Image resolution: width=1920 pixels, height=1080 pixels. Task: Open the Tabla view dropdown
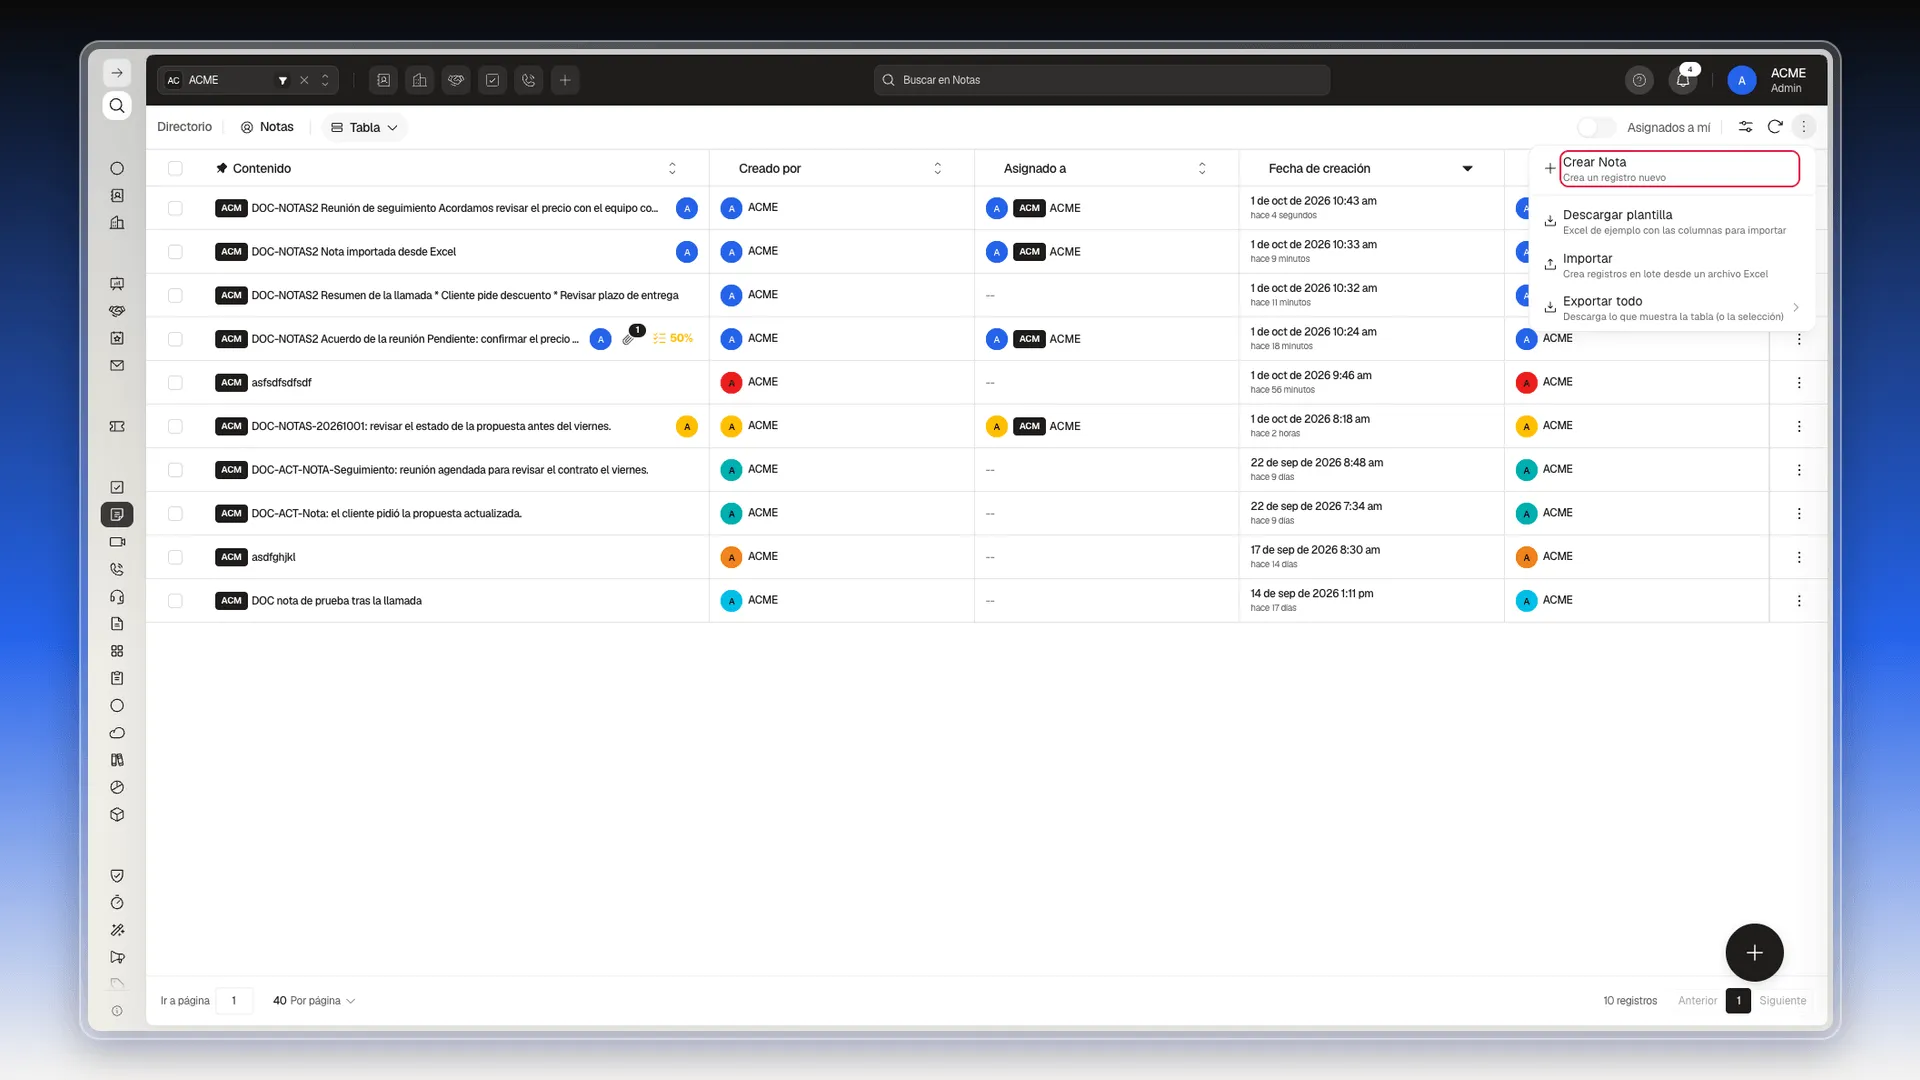click(364, 127)
